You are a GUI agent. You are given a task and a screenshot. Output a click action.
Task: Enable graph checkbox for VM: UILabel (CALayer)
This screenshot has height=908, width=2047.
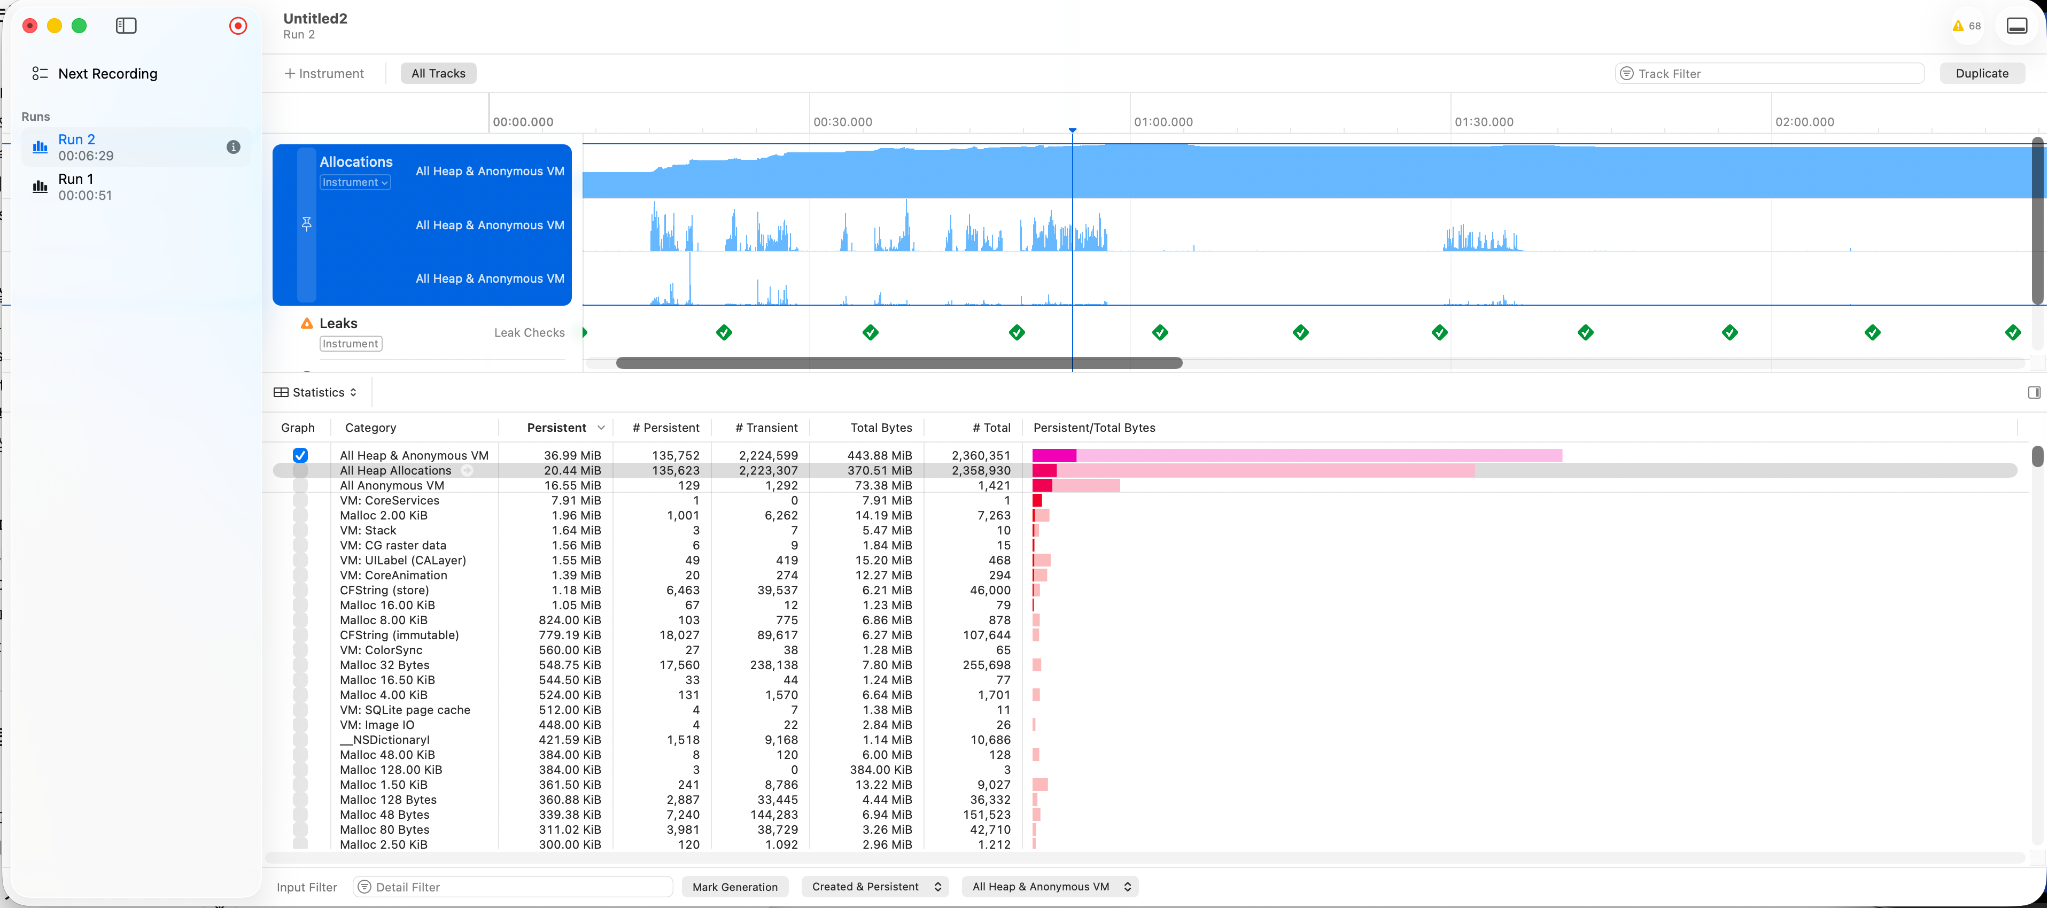click(300, 561)
